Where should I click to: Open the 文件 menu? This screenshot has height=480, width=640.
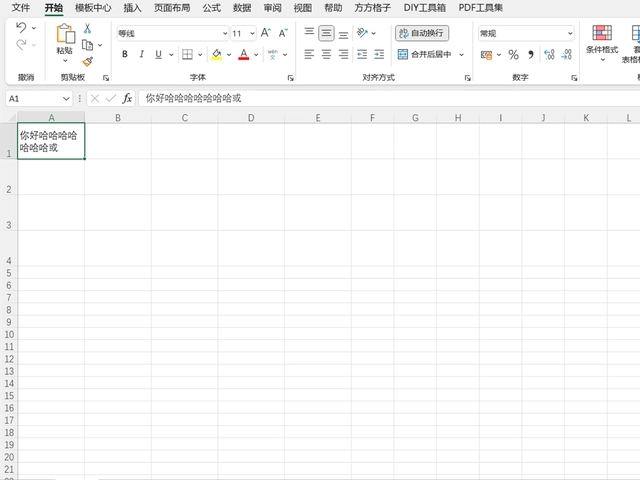(20, 8)
